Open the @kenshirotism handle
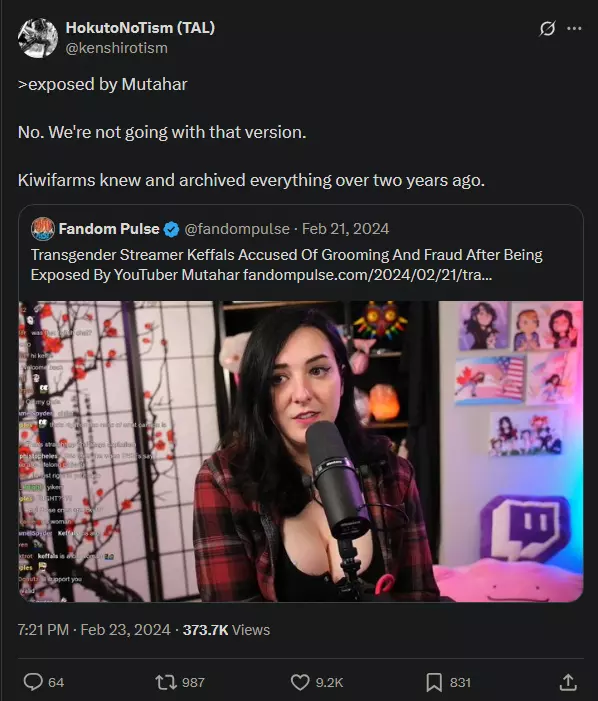Screen dimensions: 598x701 pyautogui.click(x=117, y=48)
